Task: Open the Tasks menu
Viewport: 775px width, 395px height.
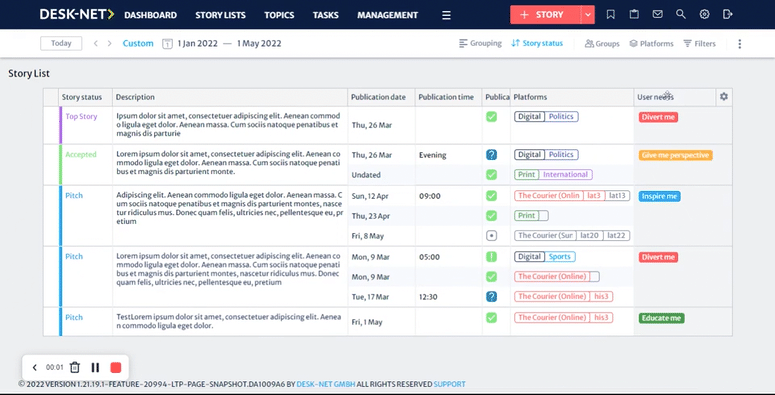Action: tap(326, 15)
